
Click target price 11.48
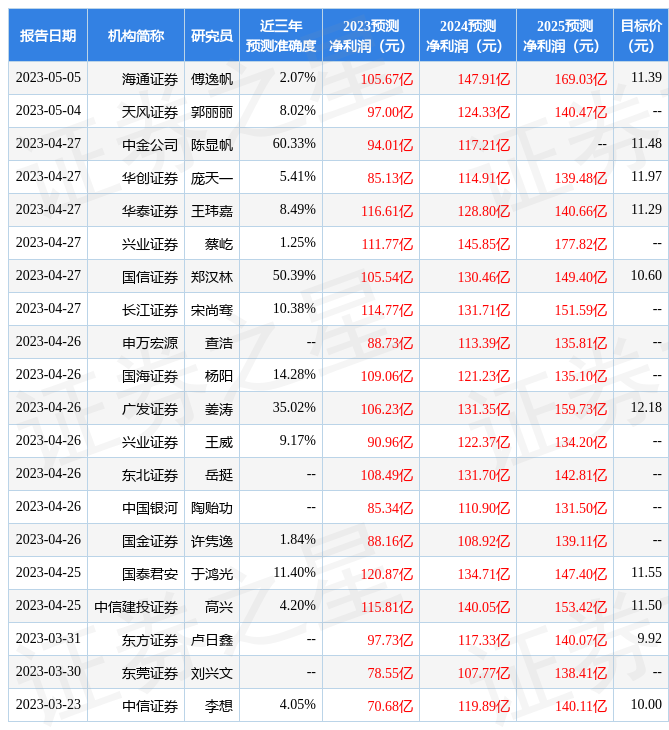click(646, 143)
